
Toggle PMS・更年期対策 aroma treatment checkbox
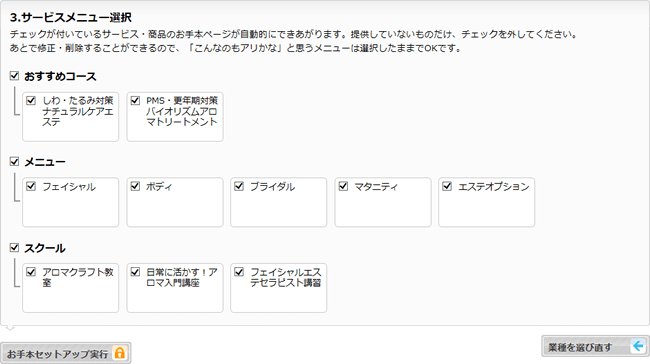135,100
